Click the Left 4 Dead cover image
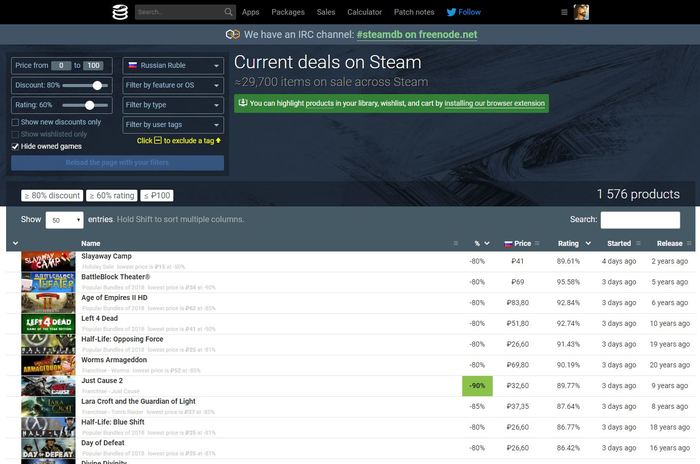 pyautogui.click(x=49, y=323)
